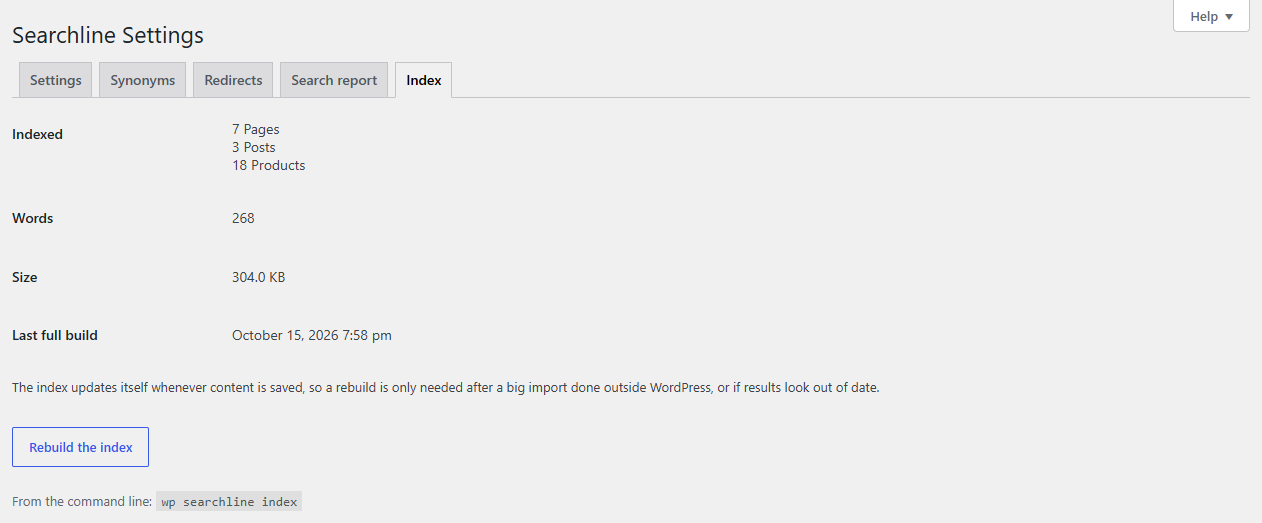This screenshot has height=523, width=1262.
Task: Open the Help dropdown
Action: (x=1211, y=16)
